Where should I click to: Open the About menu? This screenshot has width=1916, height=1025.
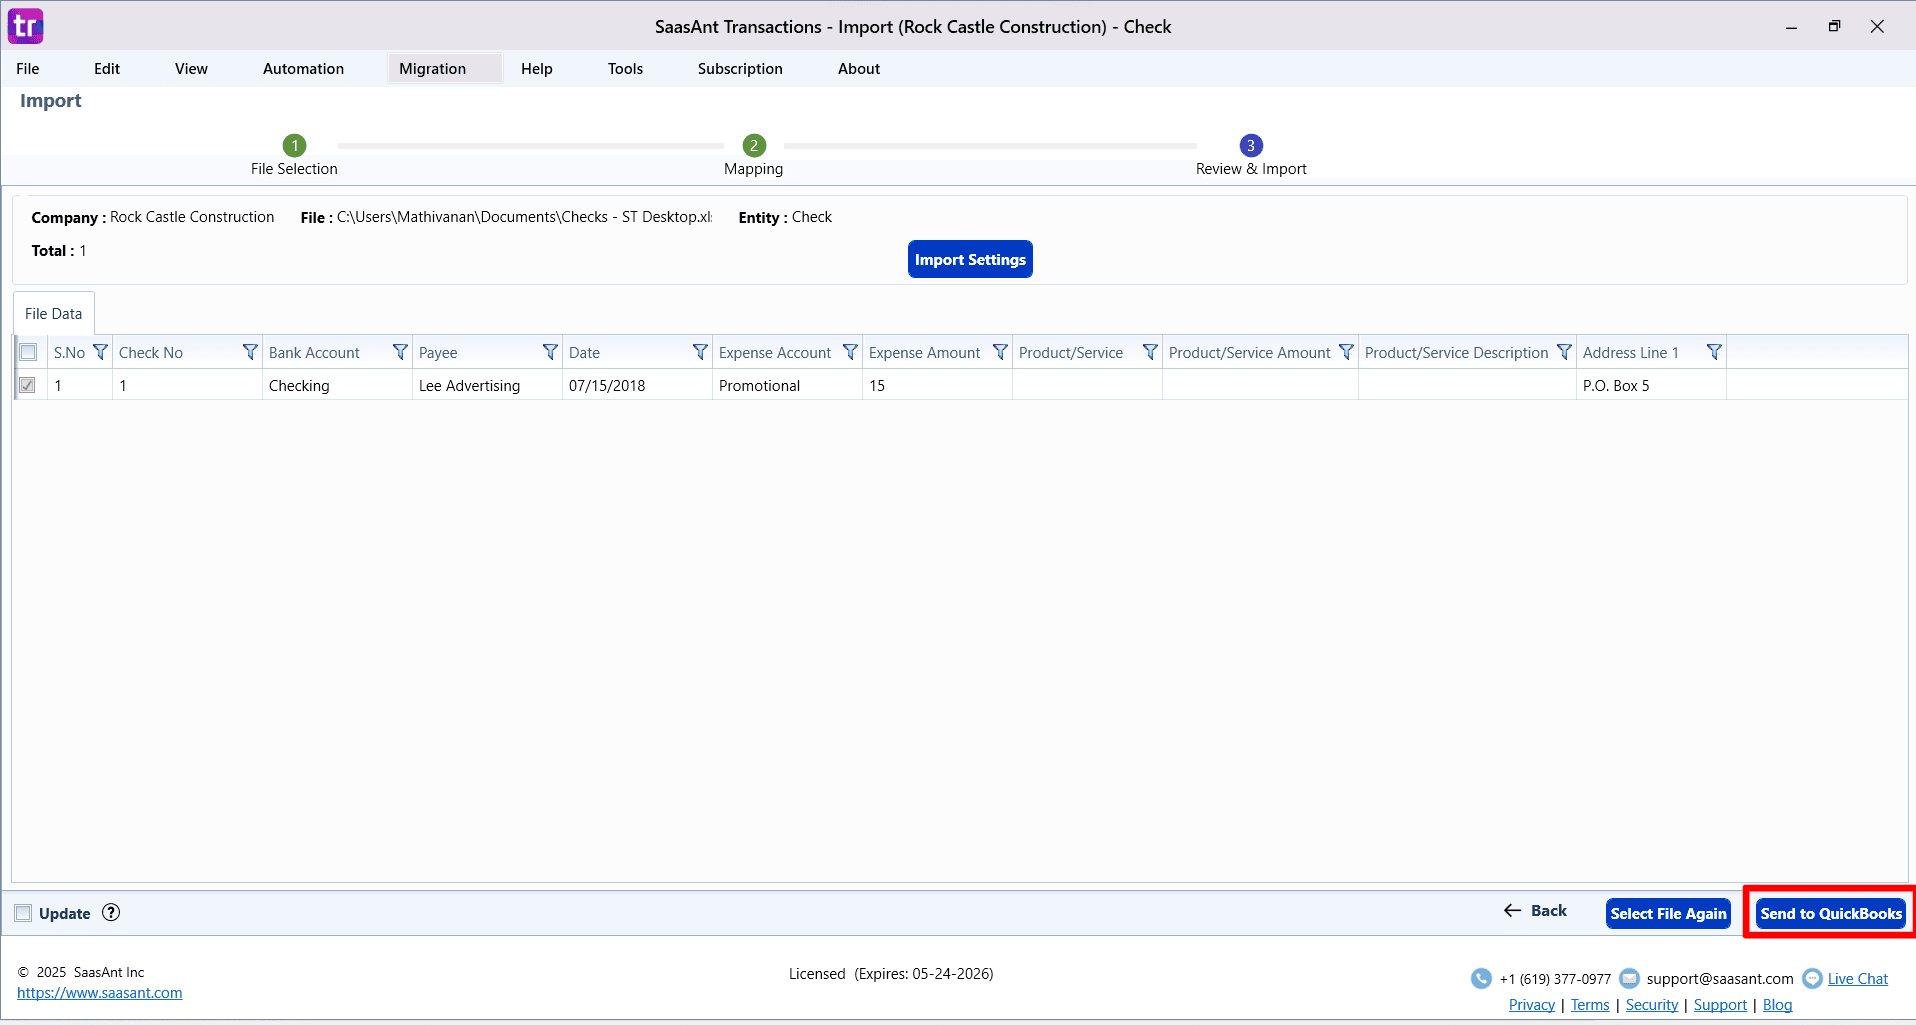tap(859, 69)
